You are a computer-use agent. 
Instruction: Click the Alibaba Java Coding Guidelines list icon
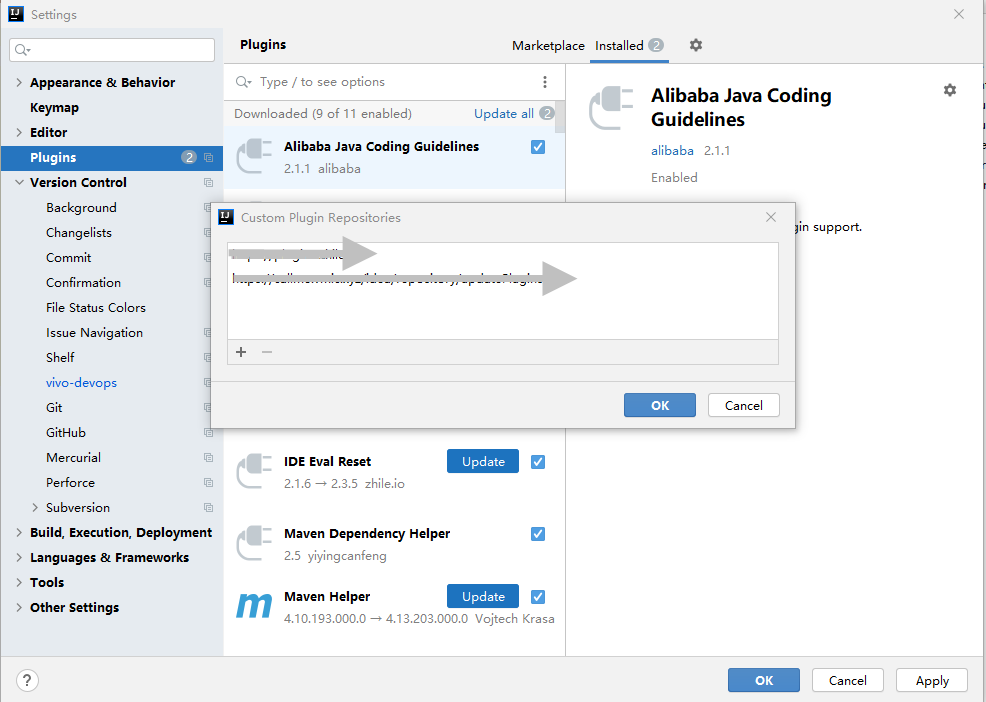(x=254, y=156)
